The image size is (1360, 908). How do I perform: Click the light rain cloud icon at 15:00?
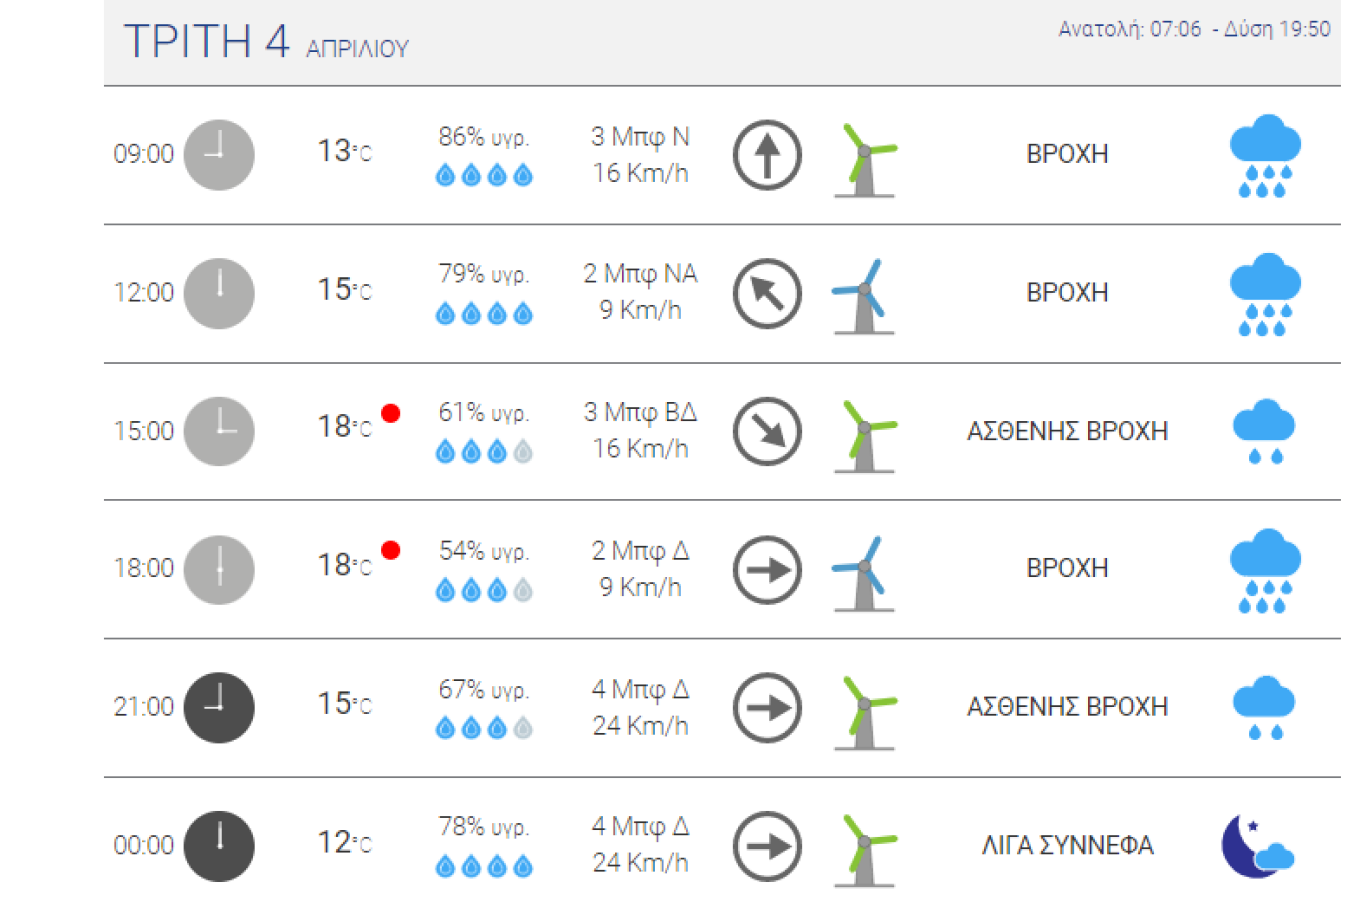(x=1264, y=431)
